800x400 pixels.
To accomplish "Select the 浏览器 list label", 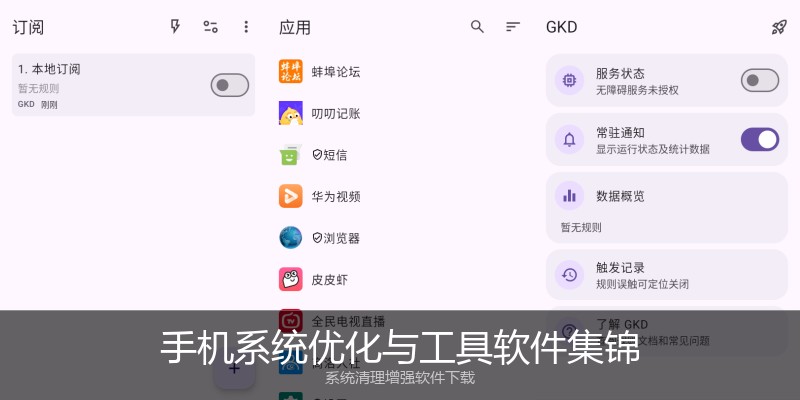I will point(341,238).
